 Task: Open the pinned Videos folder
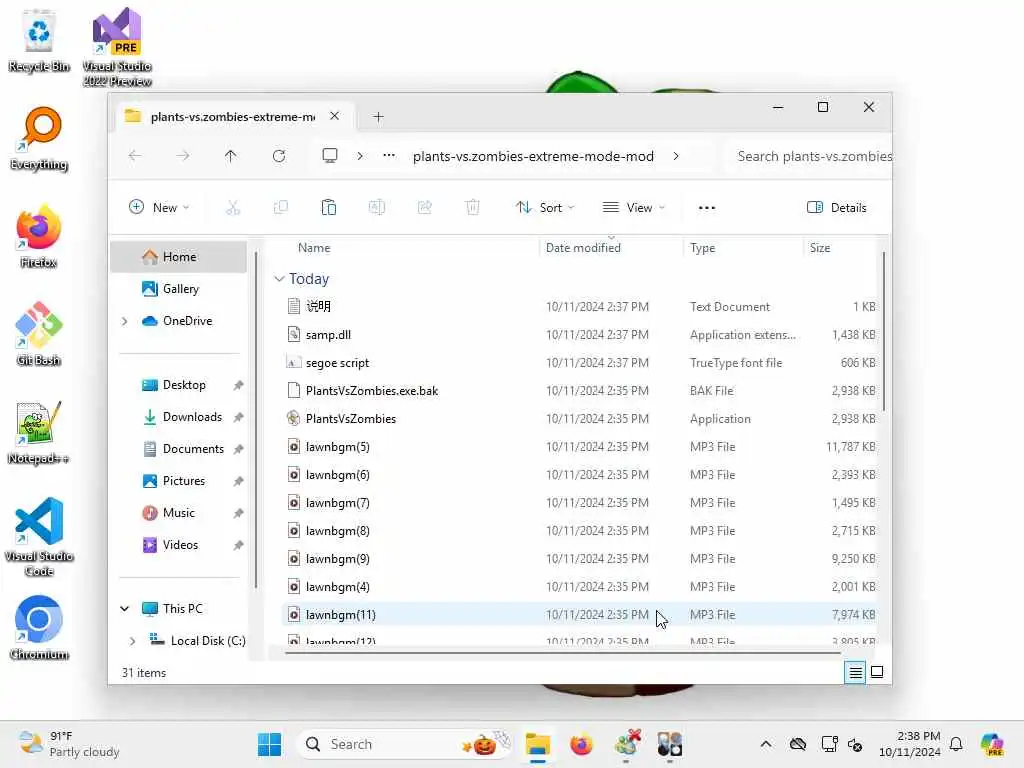[178, 545]
